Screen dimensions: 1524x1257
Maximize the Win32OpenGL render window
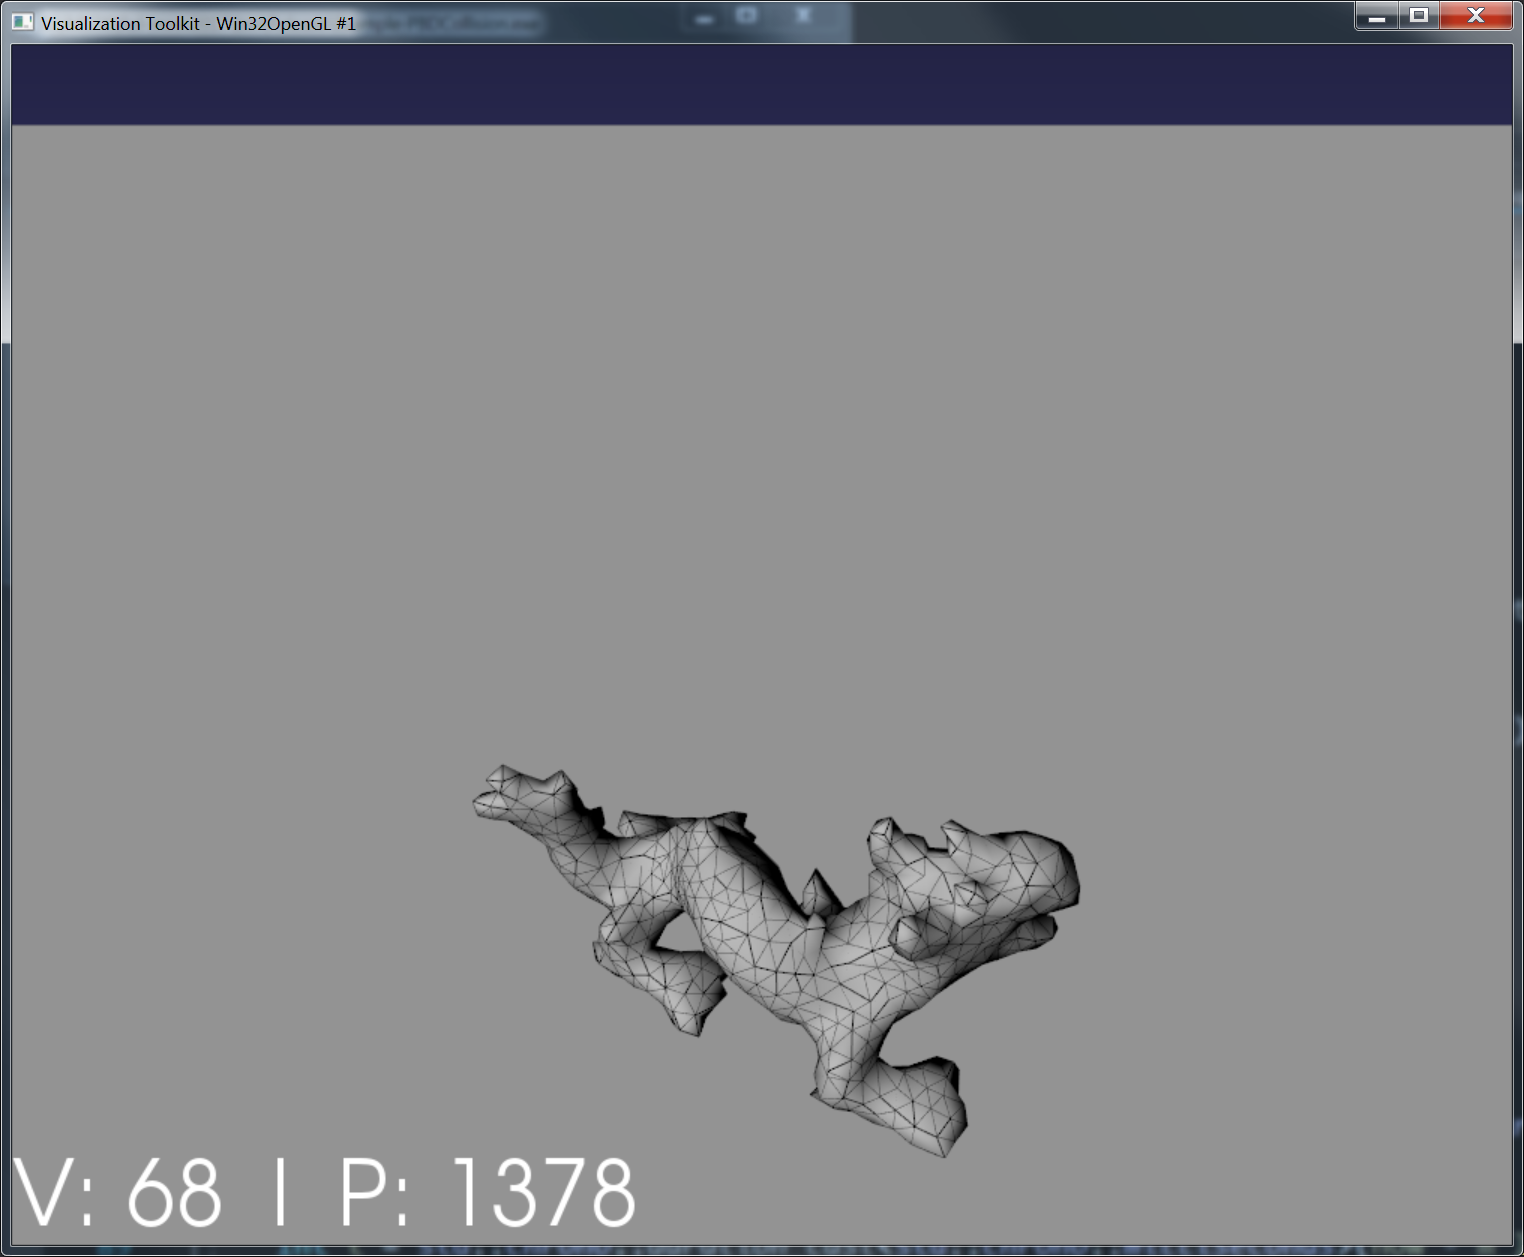point(1419,16)
